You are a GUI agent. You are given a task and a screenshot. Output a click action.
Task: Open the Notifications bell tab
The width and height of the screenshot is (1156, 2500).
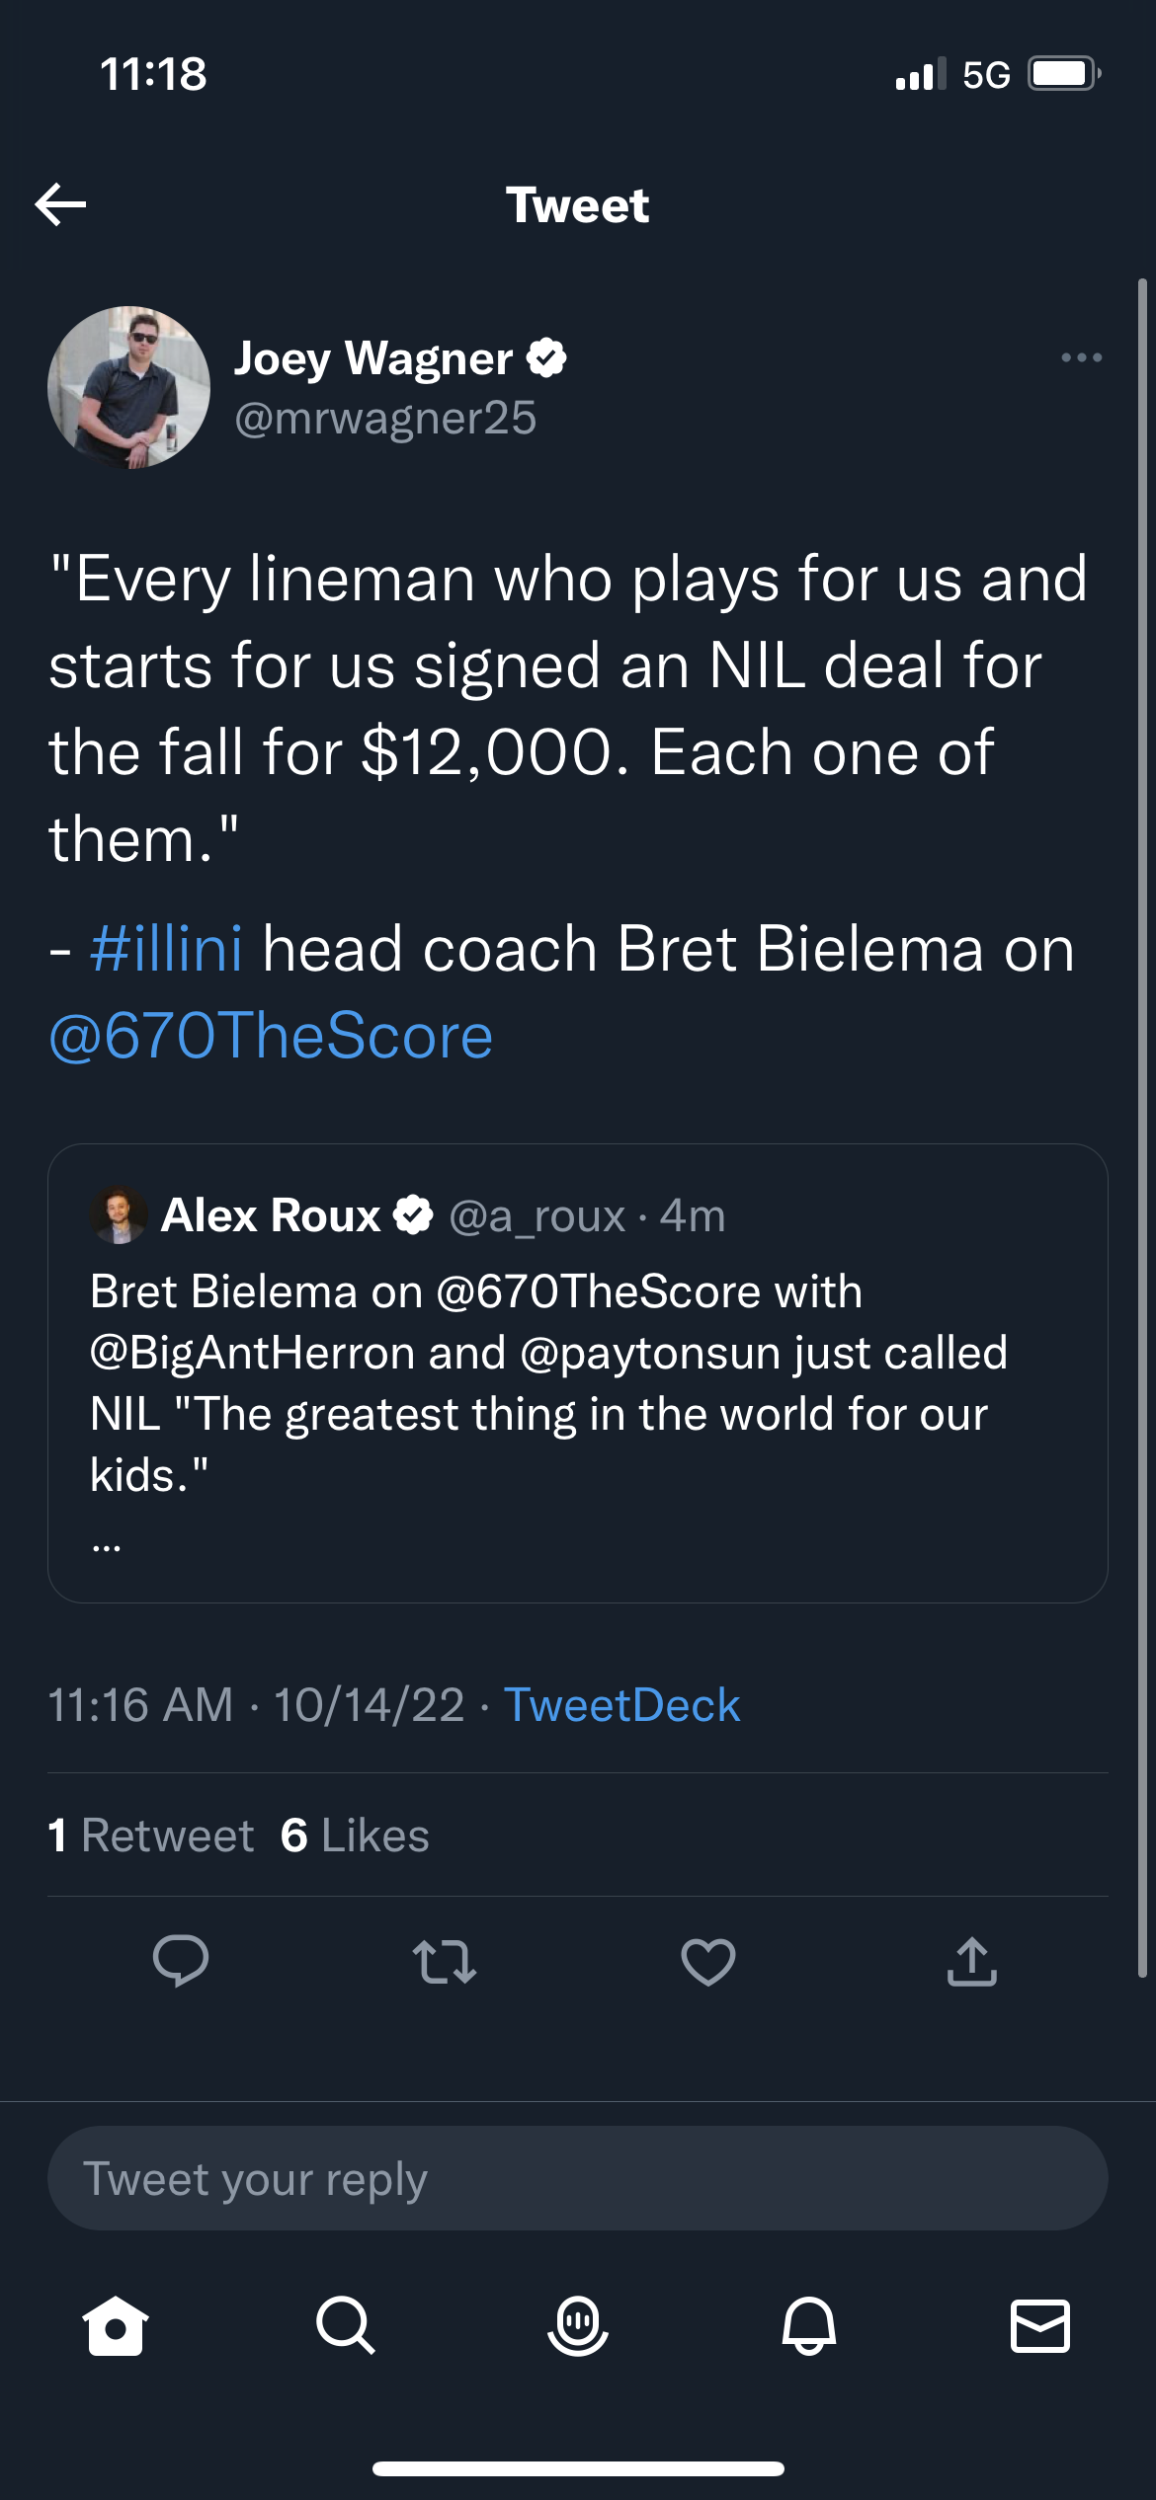pyautogui.click(x=809, y=2325)
